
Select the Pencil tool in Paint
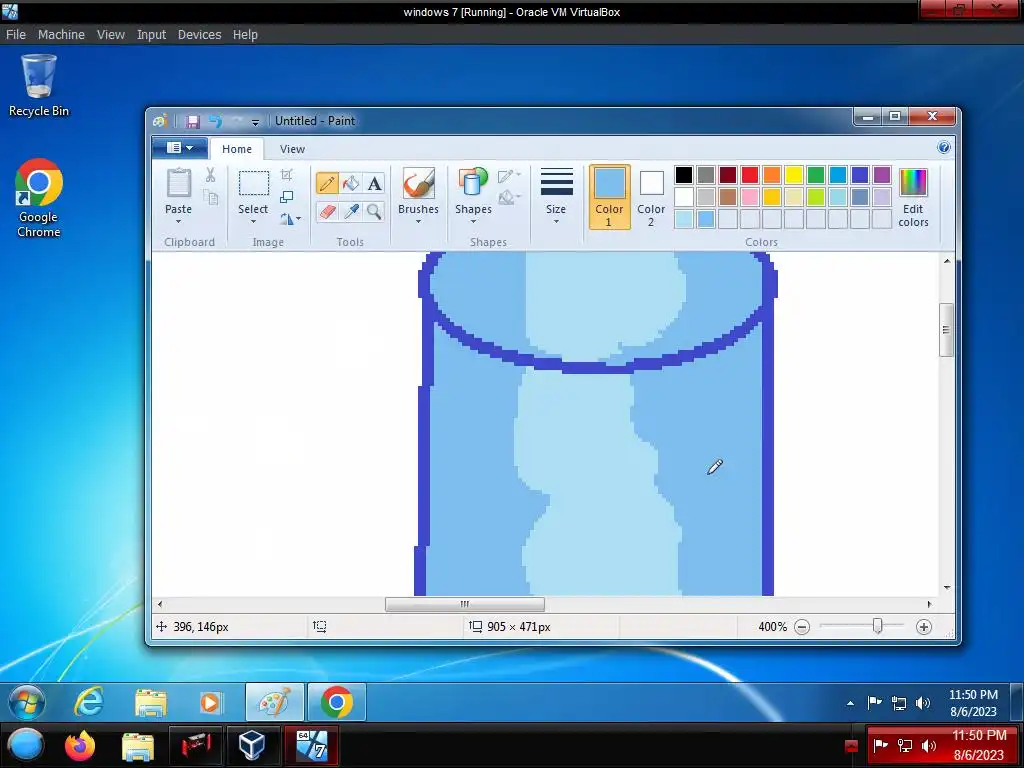tap(327, 184)
